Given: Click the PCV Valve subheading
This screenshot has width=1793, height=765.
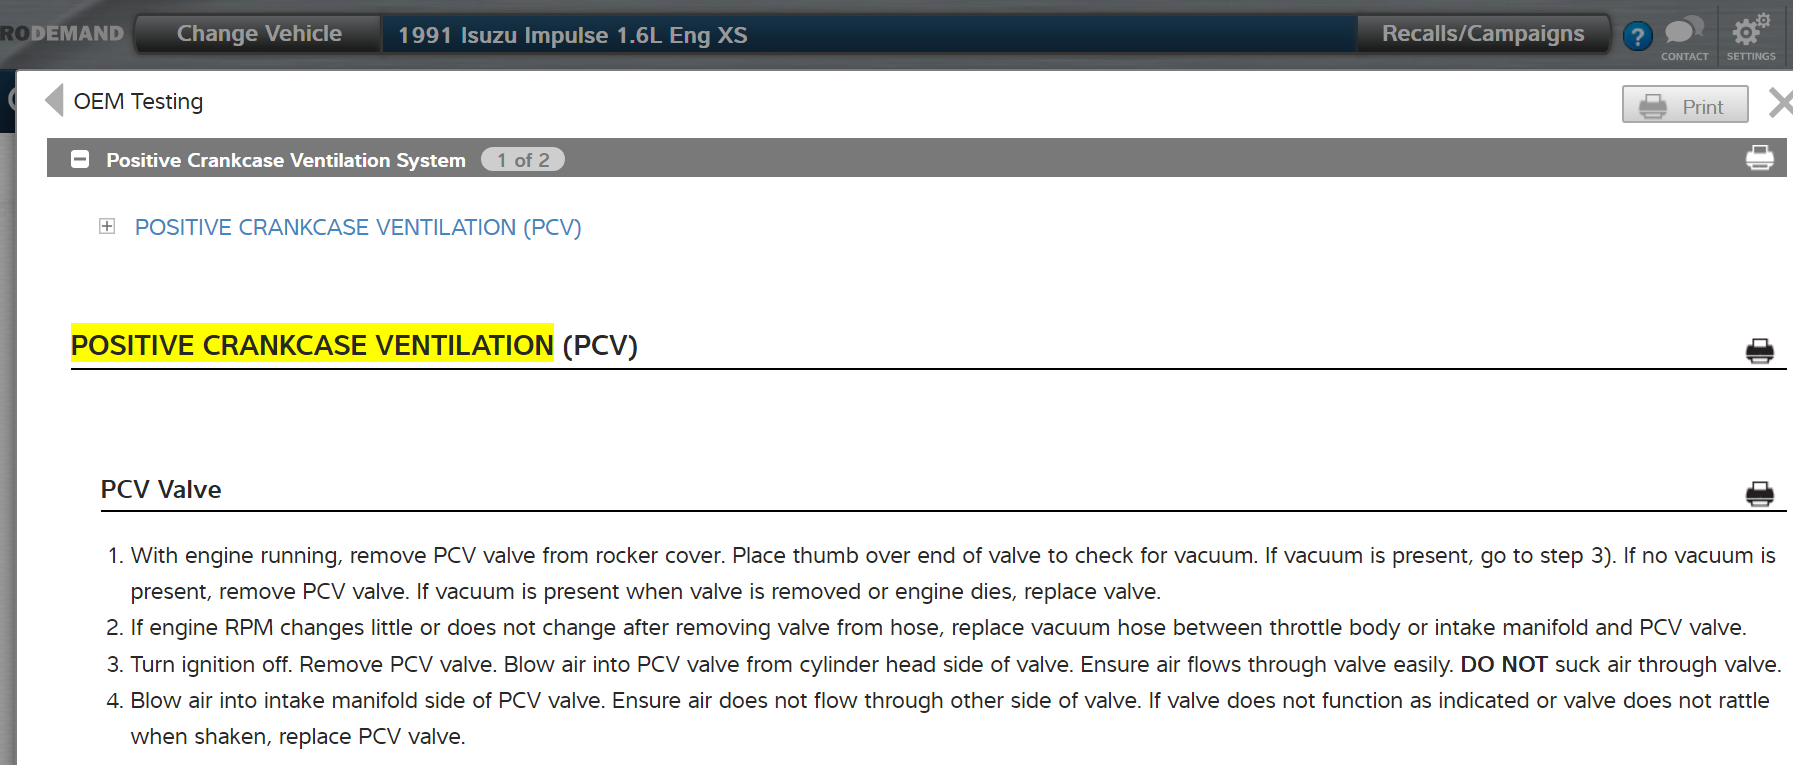Looking at the screenshot, I should 161,489.
